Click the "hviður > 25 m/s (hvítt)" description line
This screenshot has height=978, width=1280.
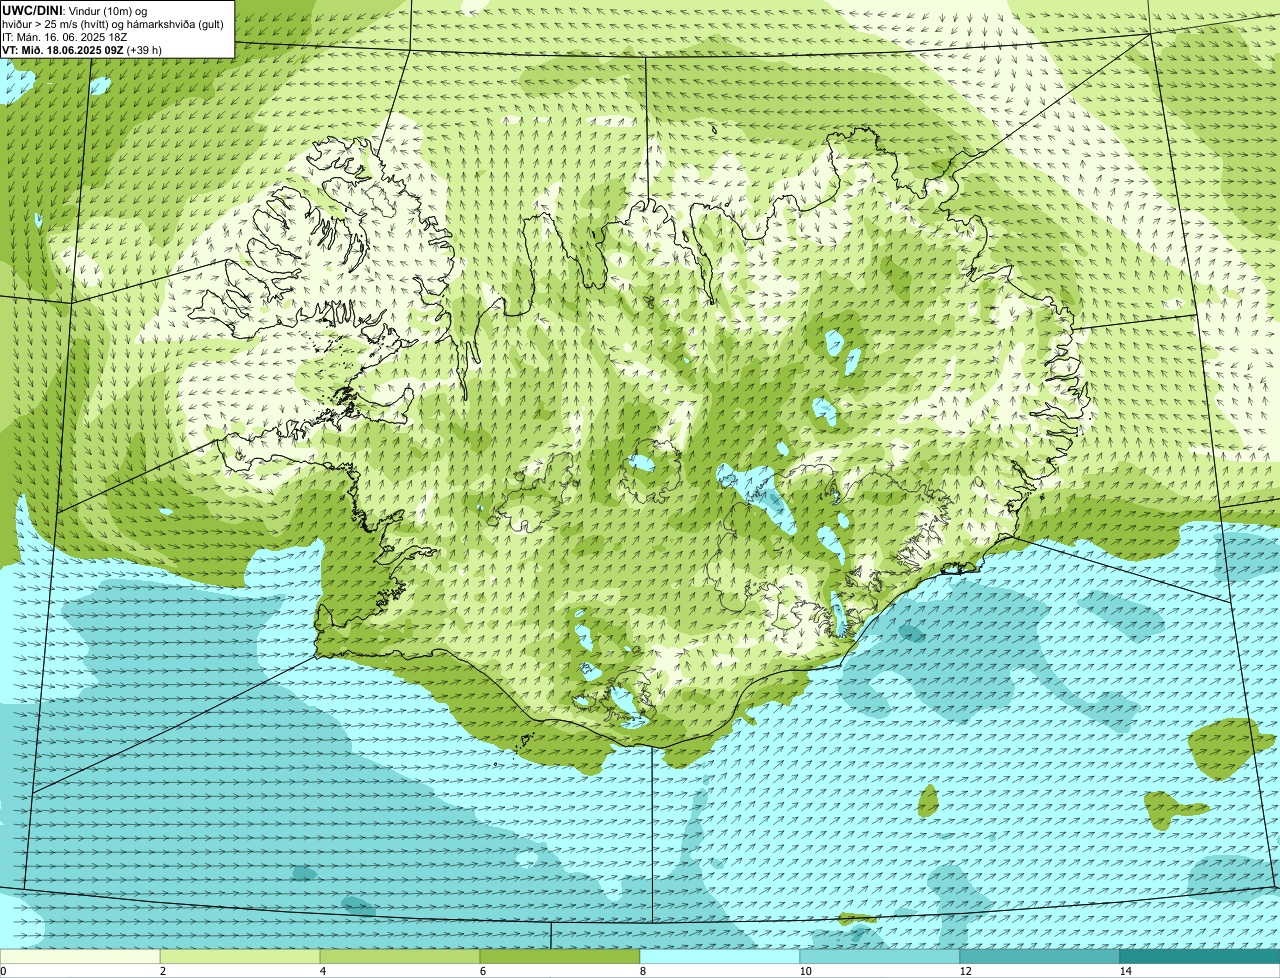pyautogui.click(x=113, y=24)
